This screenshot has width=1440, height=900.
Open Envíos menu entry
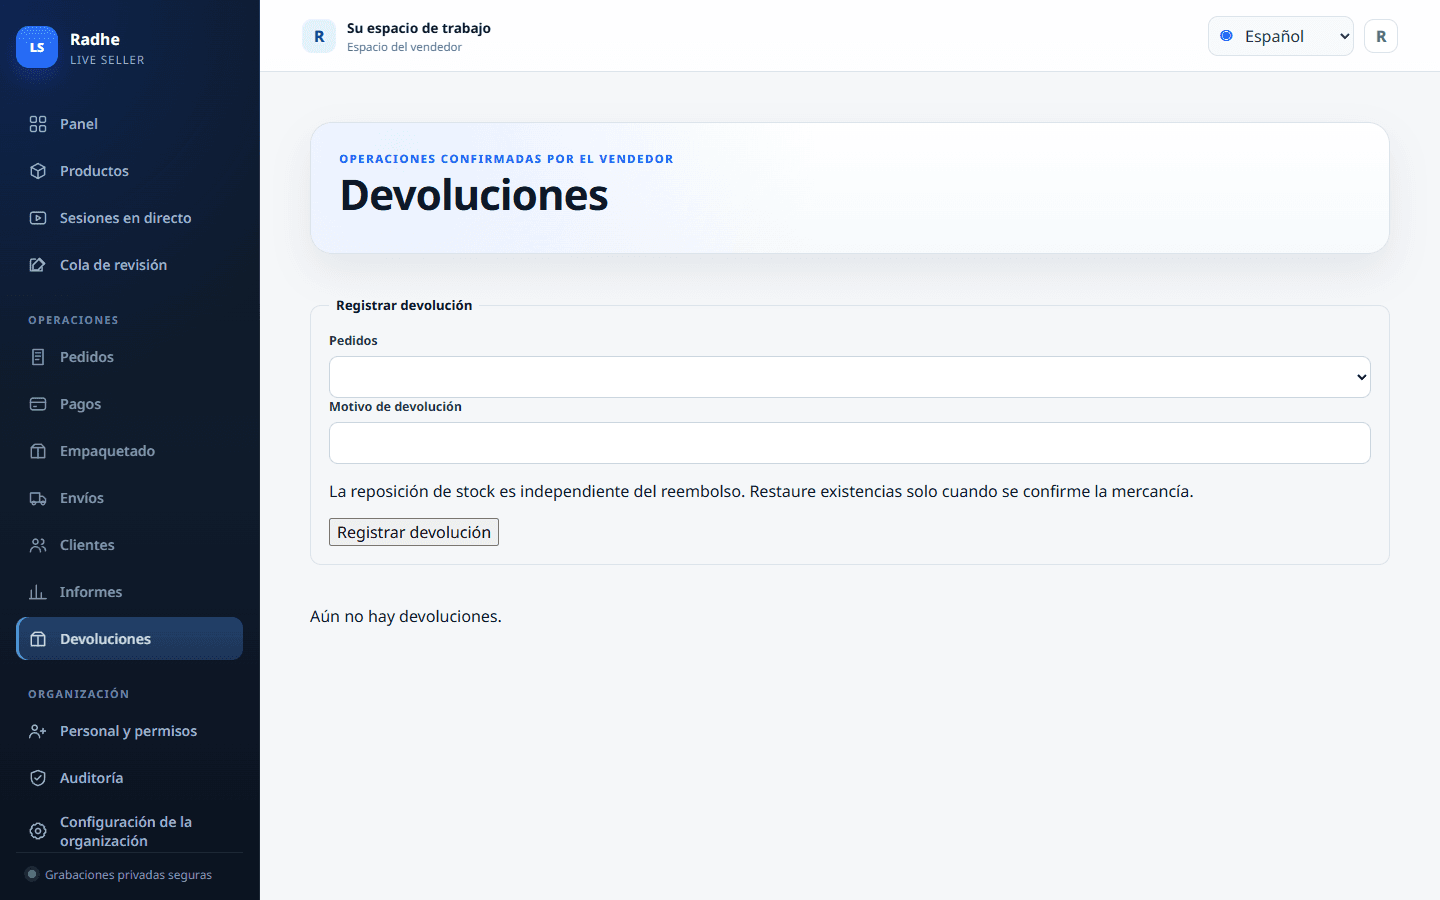coord(130,498)
